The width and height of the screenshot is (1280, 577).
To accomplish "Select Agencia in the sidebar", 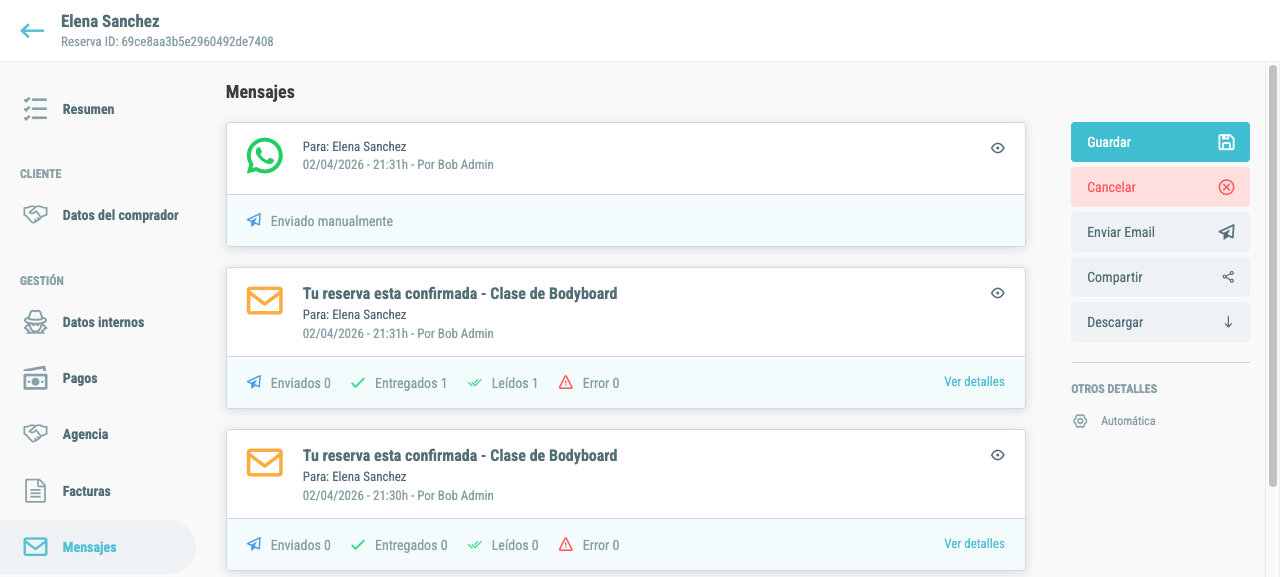I will (98, 435).
